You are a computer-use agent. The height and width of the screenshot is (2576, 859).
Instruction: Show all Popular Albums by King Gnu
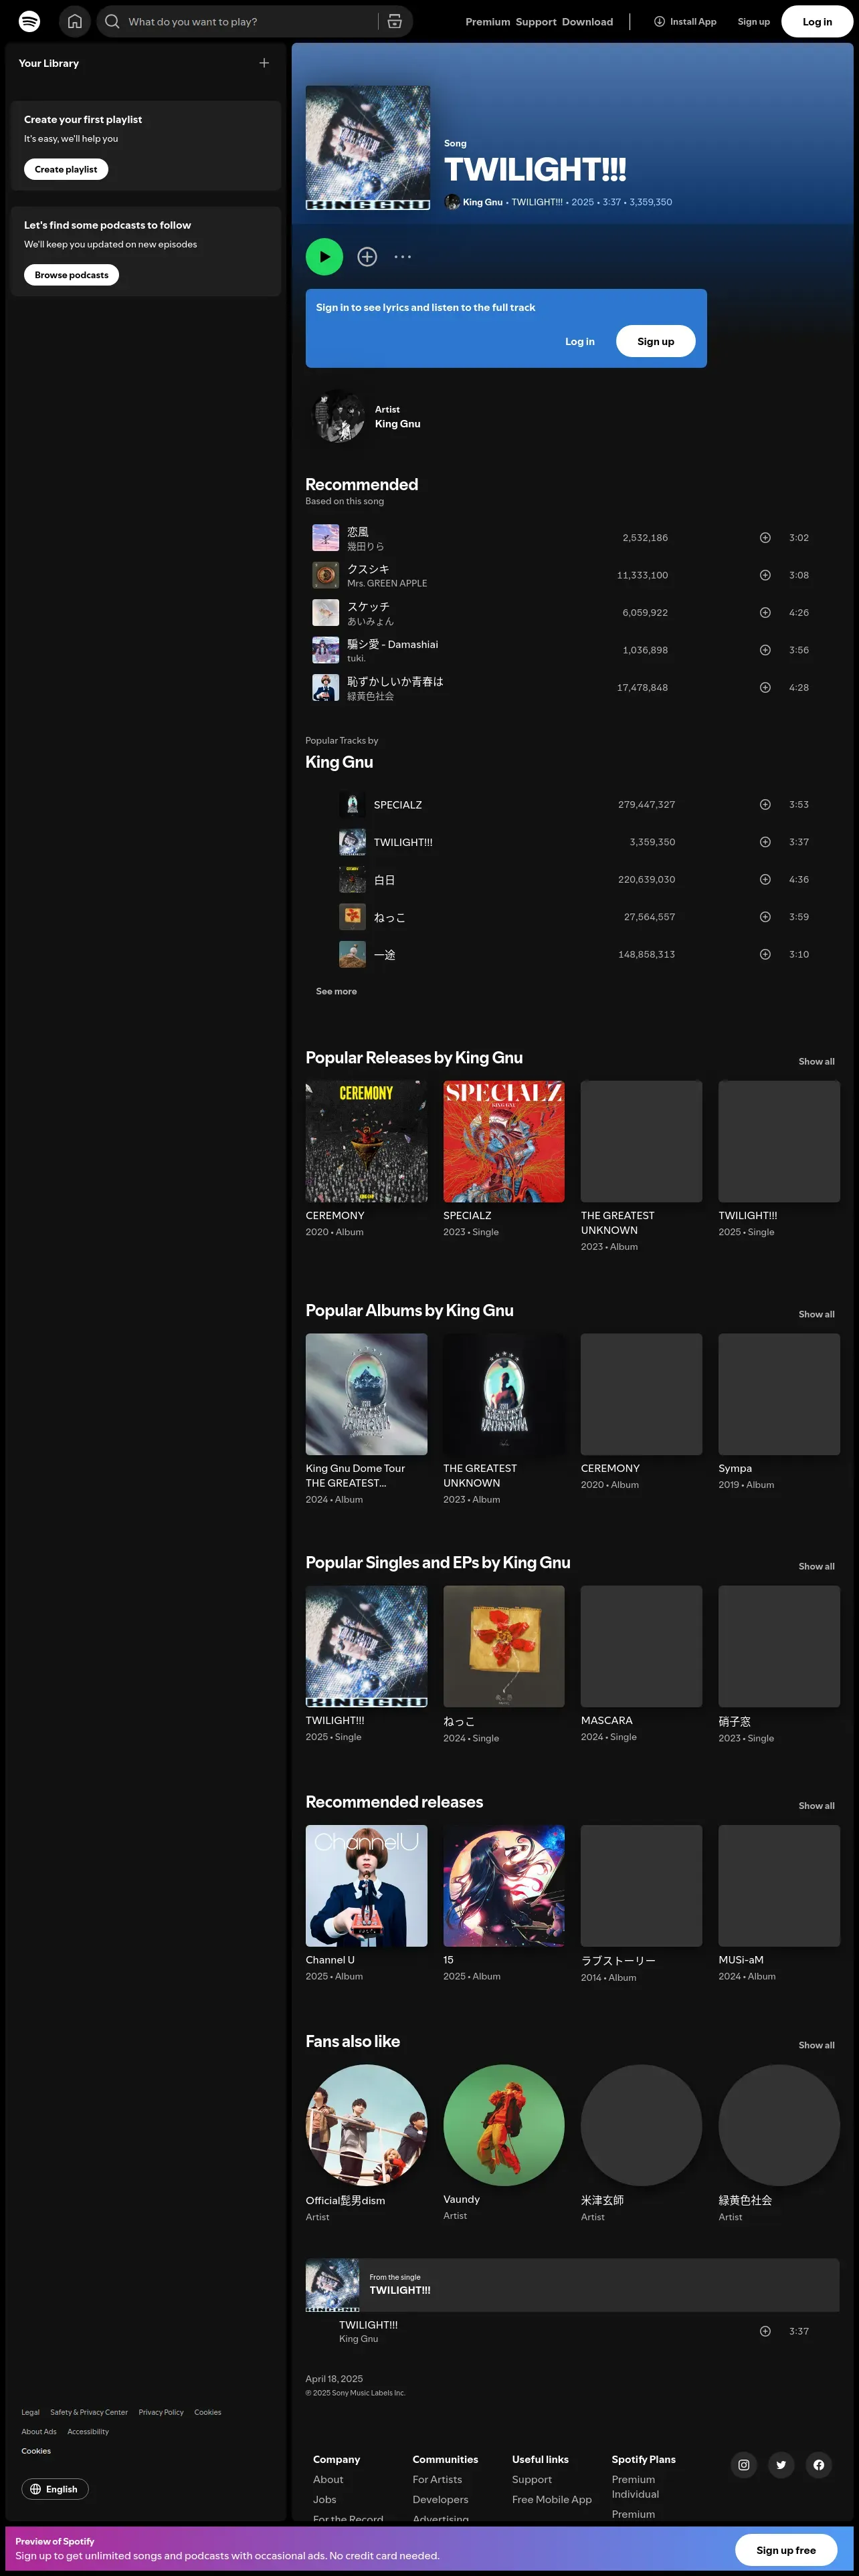coord(816,1315)
